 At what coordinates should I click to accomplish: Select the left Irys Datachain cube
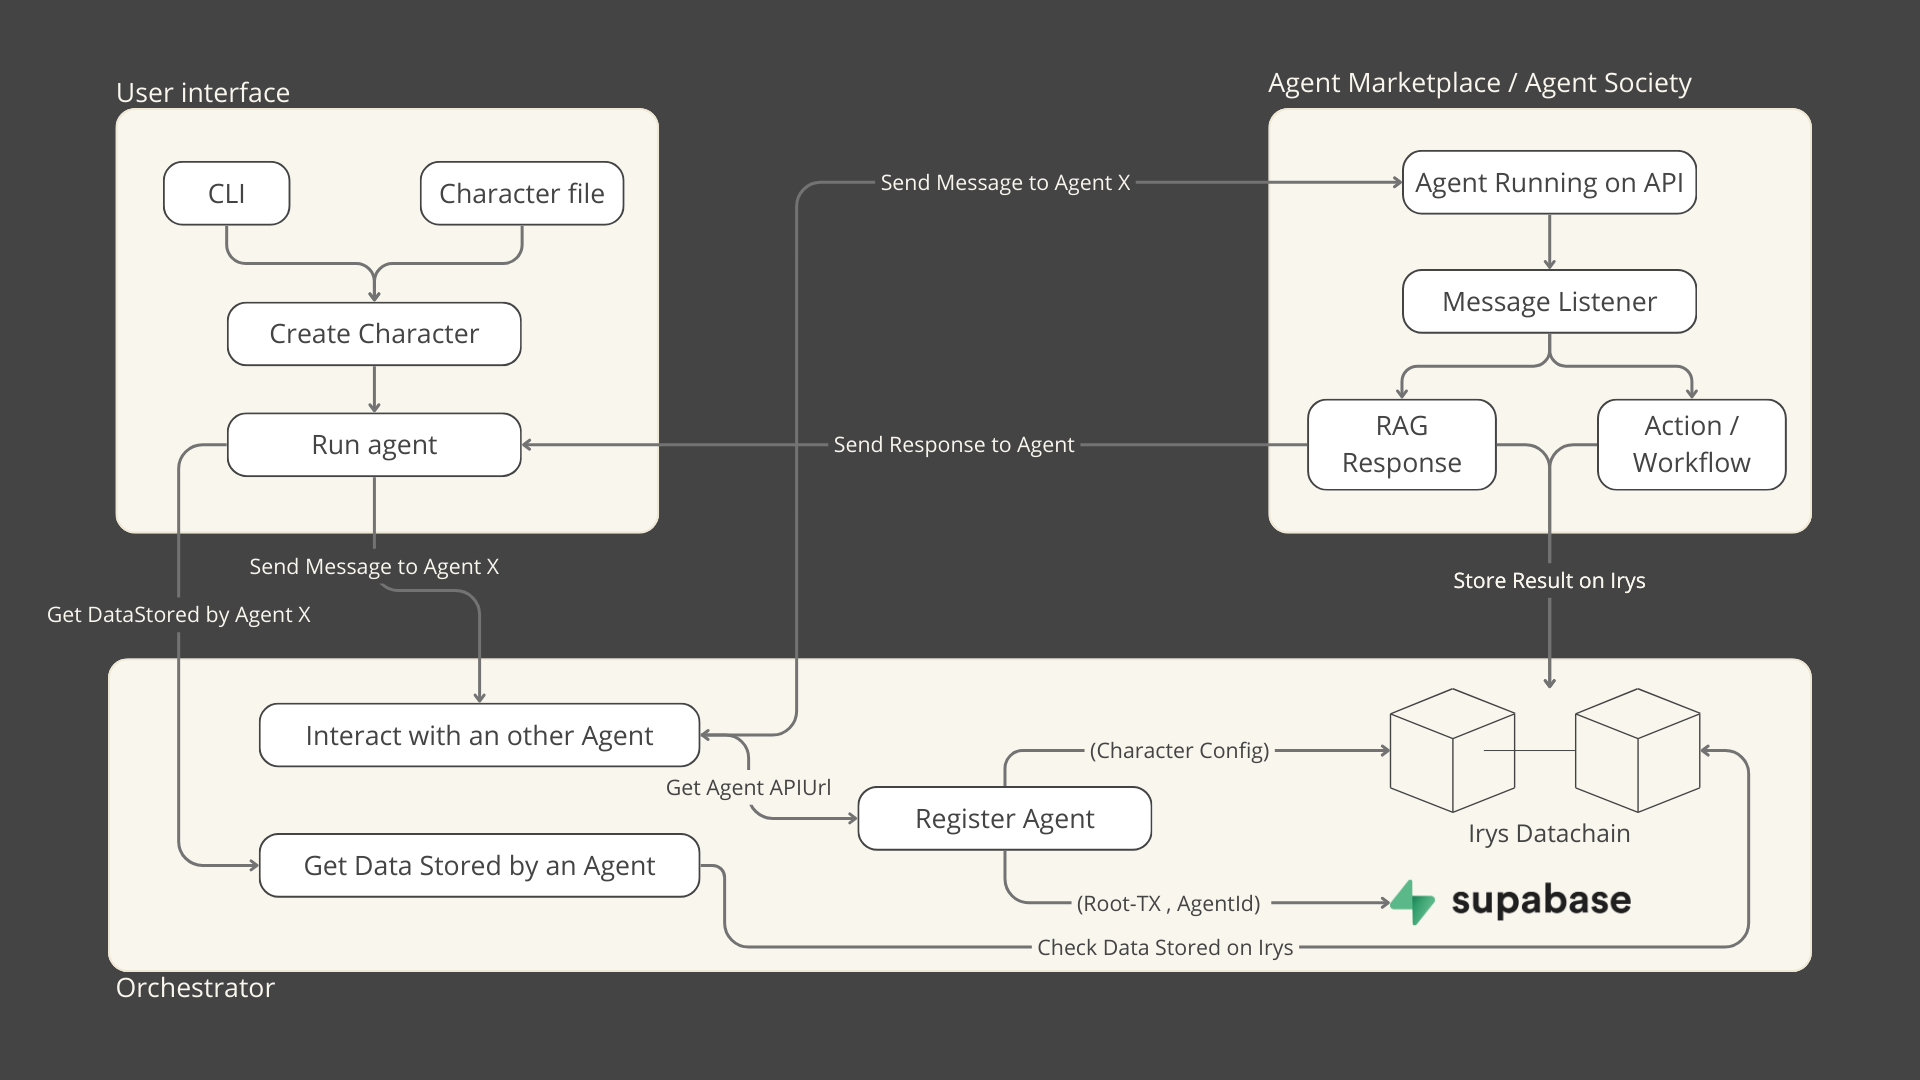pyautogui.click(x=1453, y=750)
